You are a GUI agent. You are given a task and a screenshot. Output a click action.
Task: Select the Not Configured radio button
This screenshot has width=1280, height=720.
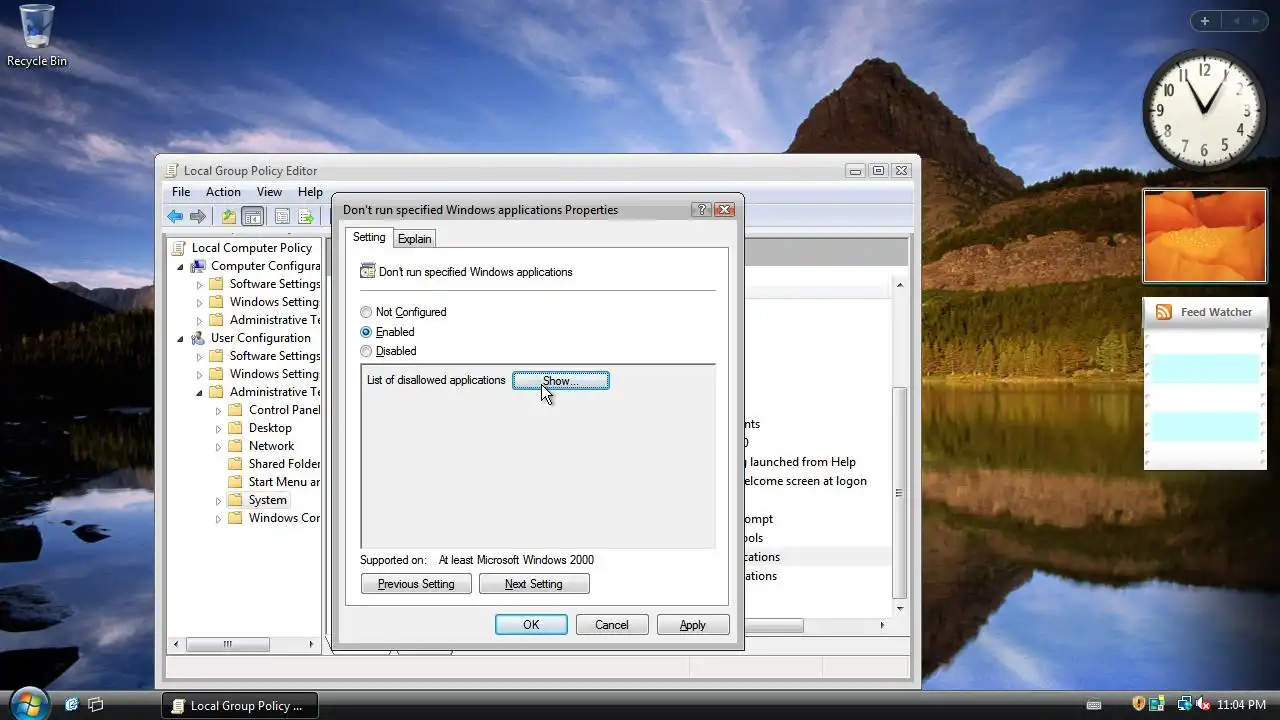366,313
